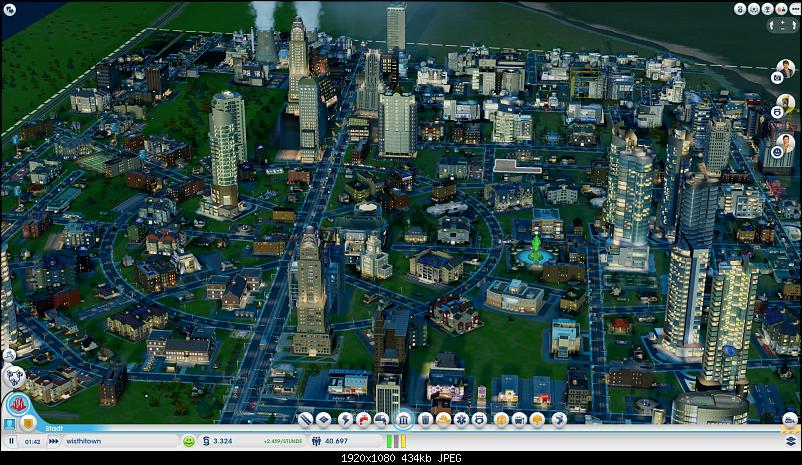
Task: Open the Police badge menu icon
Action: click(x=479, y=419)
